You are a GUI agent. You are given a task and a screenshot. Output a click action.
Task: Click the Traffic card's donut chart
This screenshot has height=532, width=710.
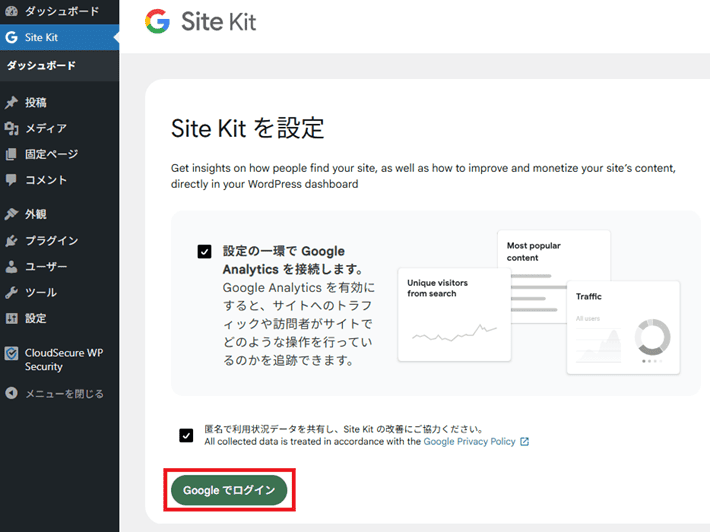652,337
